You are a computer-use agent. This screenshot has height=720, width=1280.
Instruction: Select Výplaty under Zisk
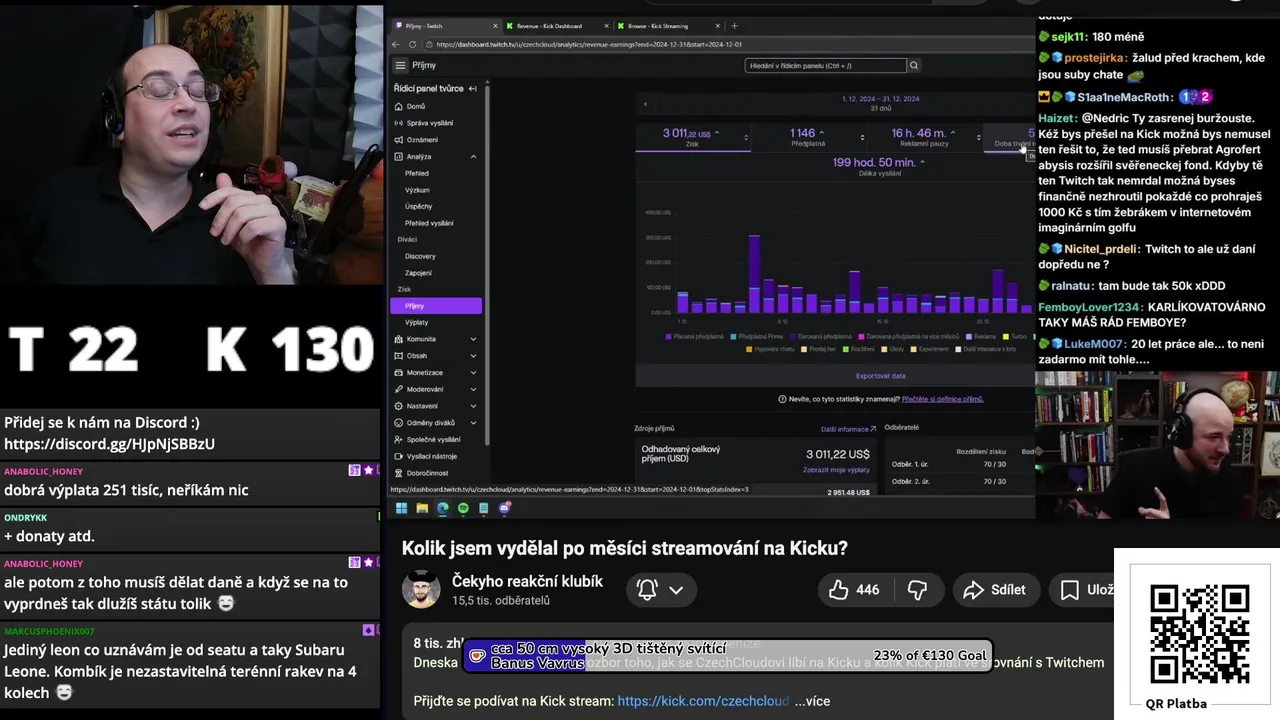click(x=417, y=322)
